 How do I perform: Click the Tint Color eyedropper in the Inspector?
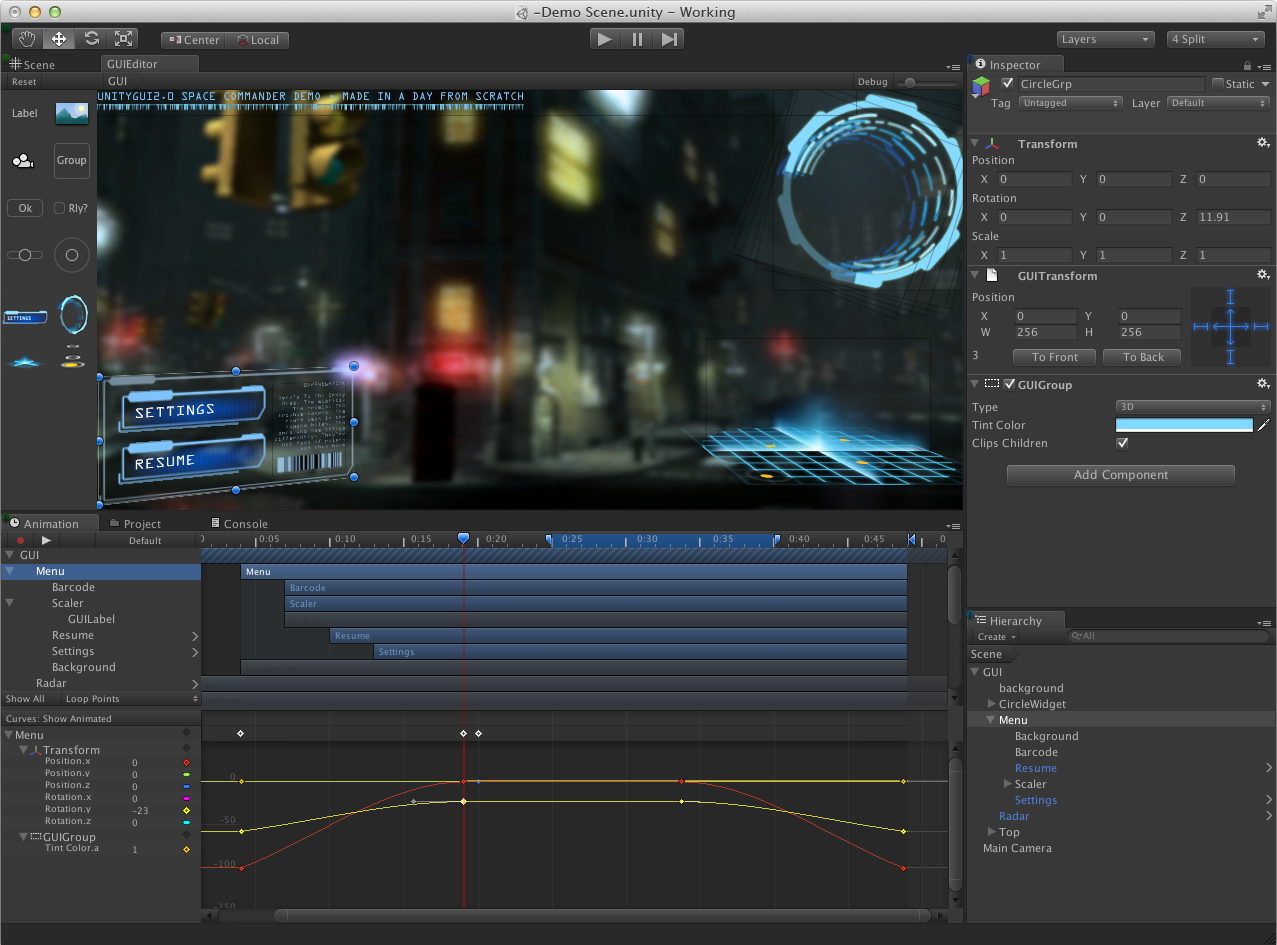click(x=1265, y=425)
